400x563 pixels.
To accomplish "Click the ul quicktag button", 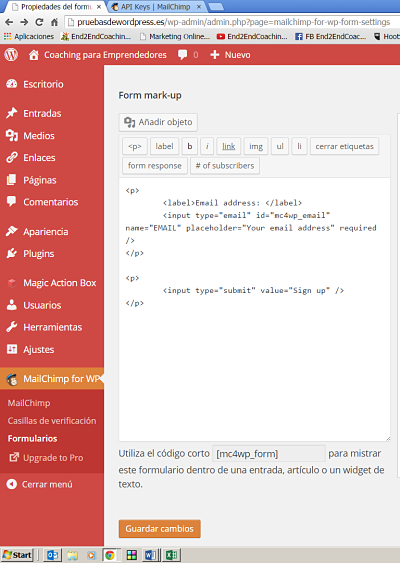I will (x=280, y=146).
